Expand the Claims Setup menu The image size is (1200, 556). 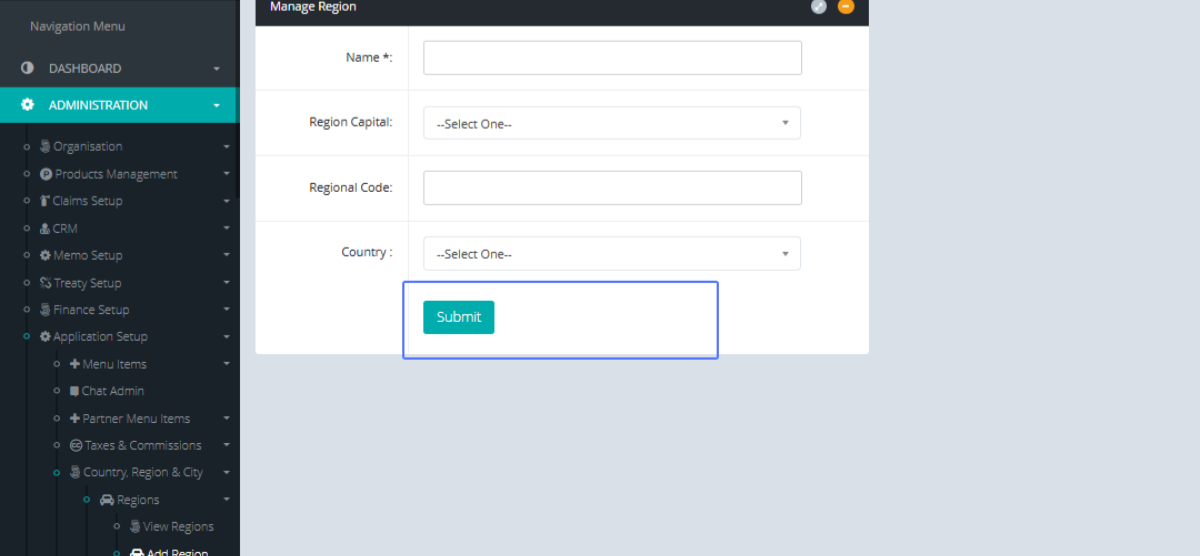pyautogui.click(x=87, y=201)
